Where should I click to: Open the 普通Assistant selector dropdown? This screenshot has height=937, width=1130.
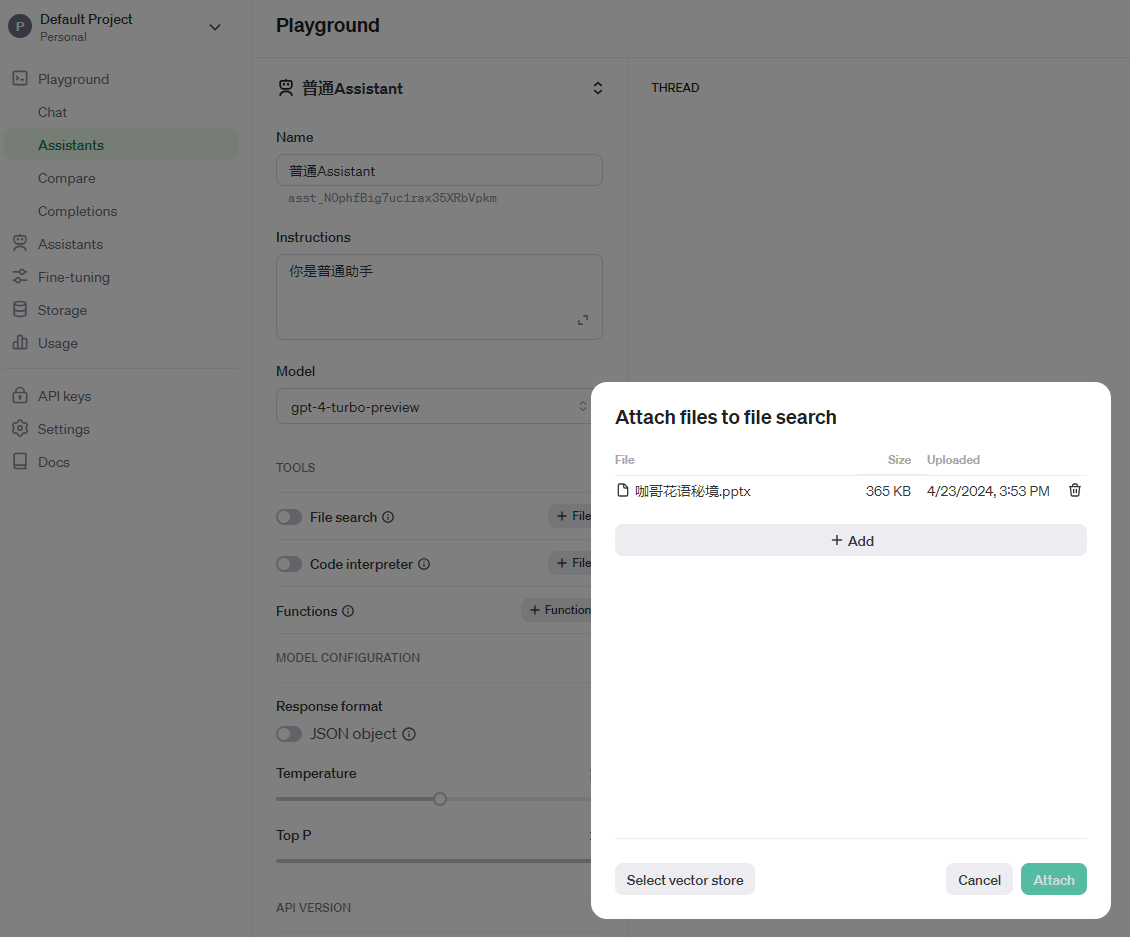click(x=597, y=88)
